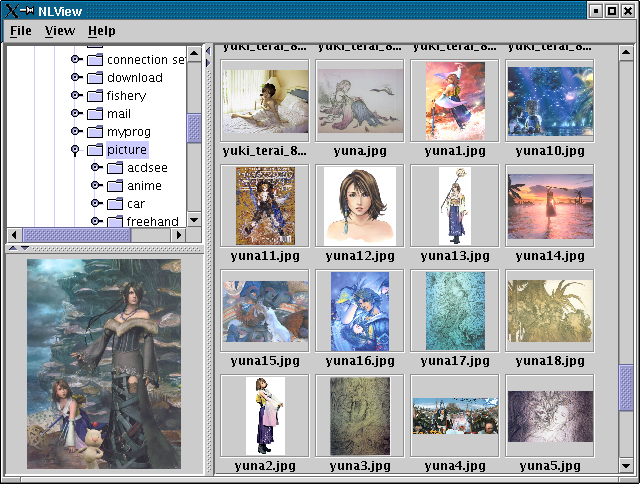Click the tree horizontal scrollbar right arrow
The image size is (640, 484).
click(179, 234)
